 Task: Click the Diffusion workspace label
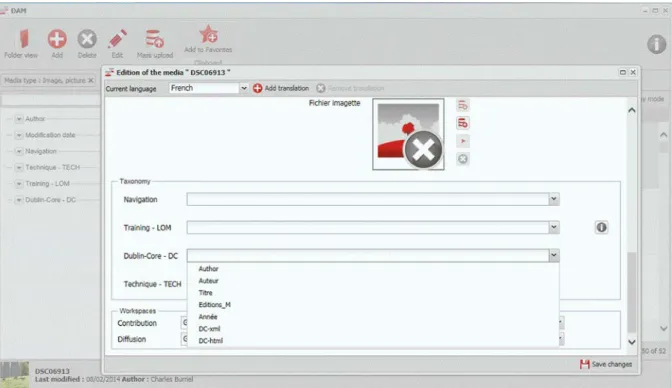(132, 339)
